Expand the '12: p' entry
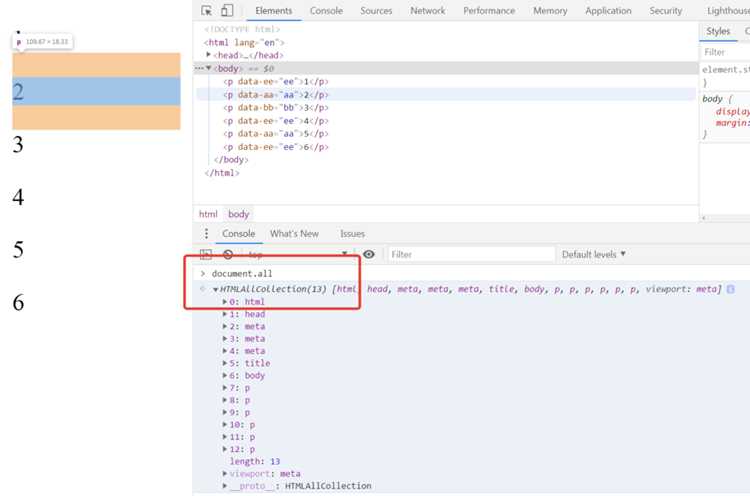The width and height of the screenshot is (750, 496). [x=224, y=449]
